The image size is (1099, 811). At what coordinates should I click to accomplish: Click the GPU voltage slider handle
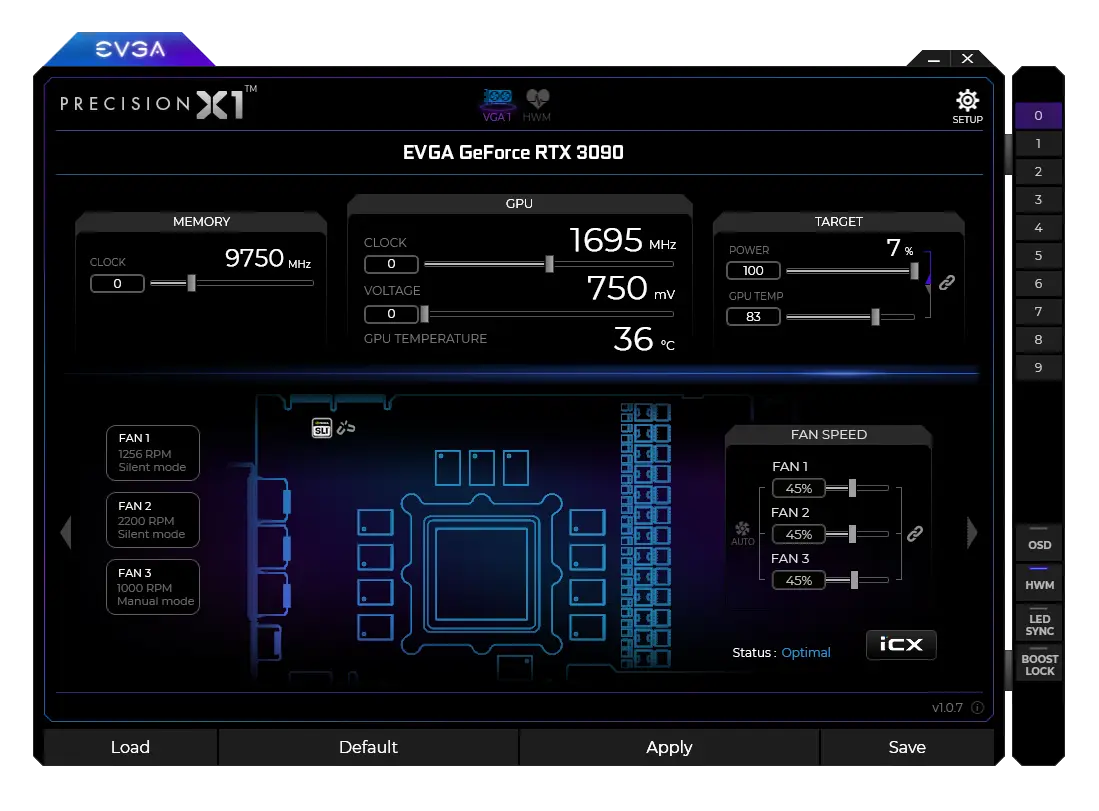(424, 314)
